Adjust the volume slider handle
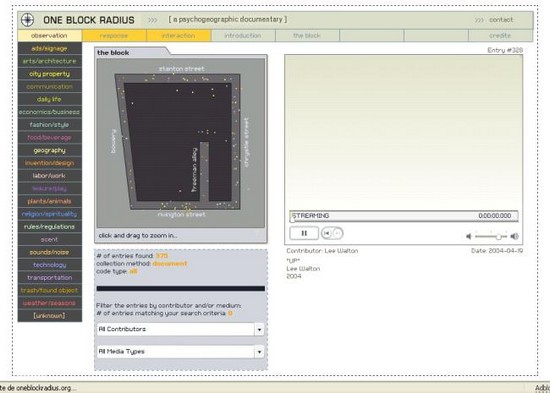Viewport: 550px width, 393px height. tap(498, 237)
